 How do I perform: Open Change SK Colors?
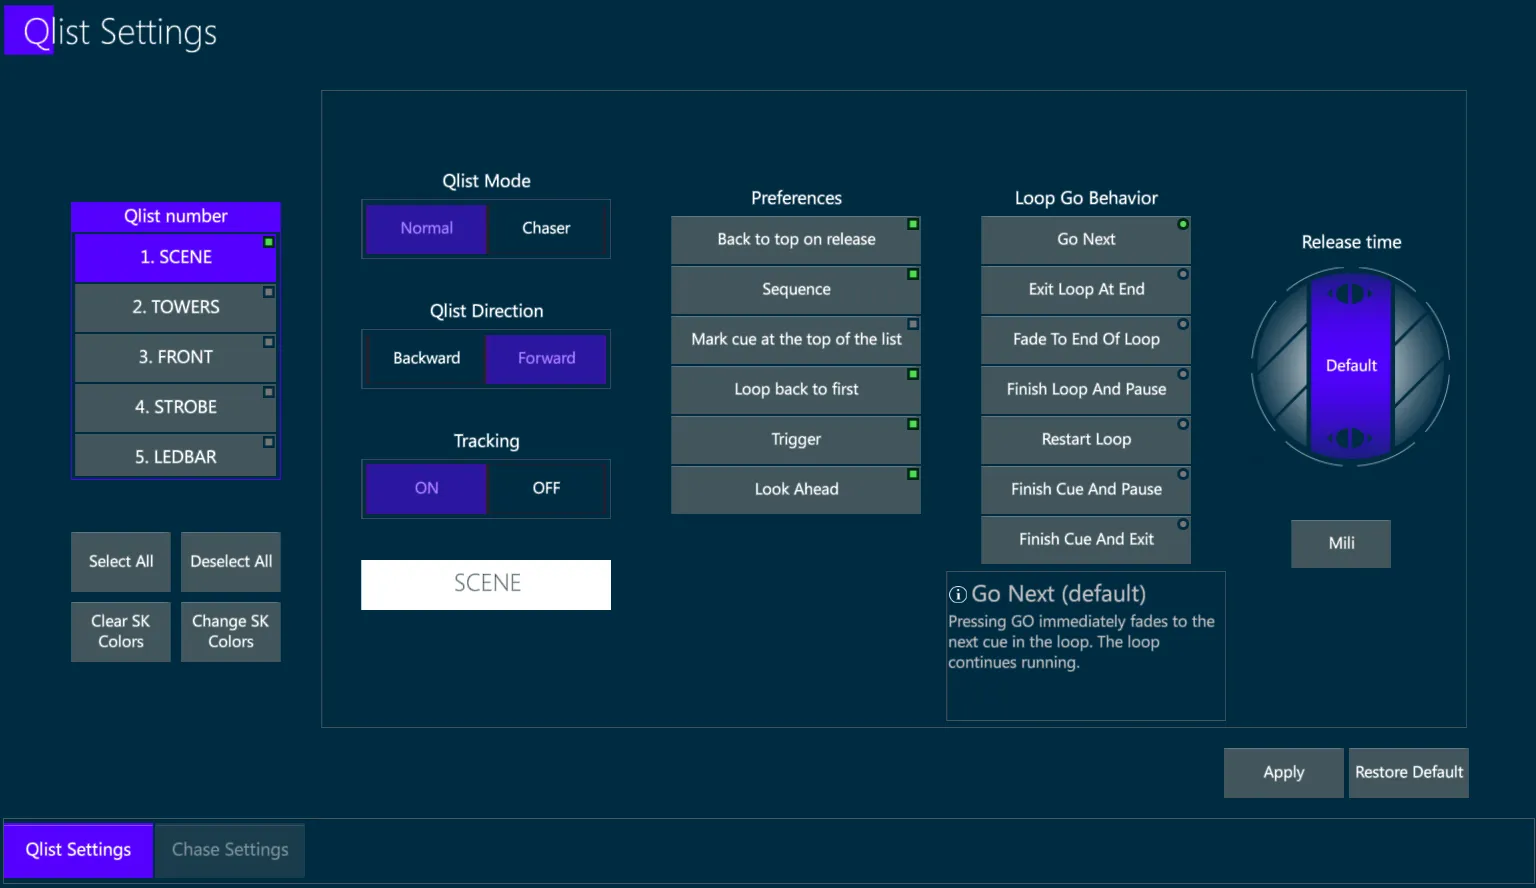pos(231,632)
